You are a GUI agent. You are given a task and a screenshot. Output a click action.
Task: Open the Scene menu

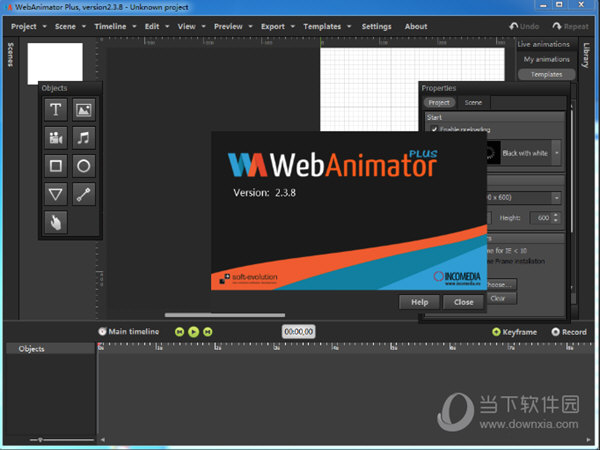coord(70,26)
